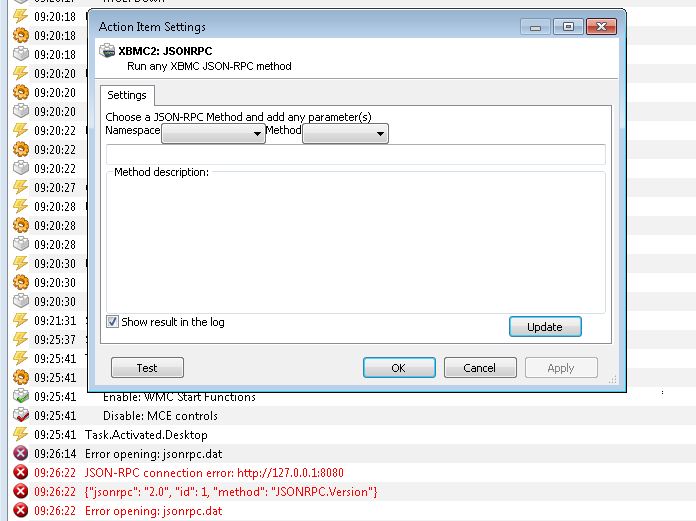Click red error icon beside JSON-RPC connection error
Image resolution: width=696 pixels, height=521 pixels.
tap(20, 473)
